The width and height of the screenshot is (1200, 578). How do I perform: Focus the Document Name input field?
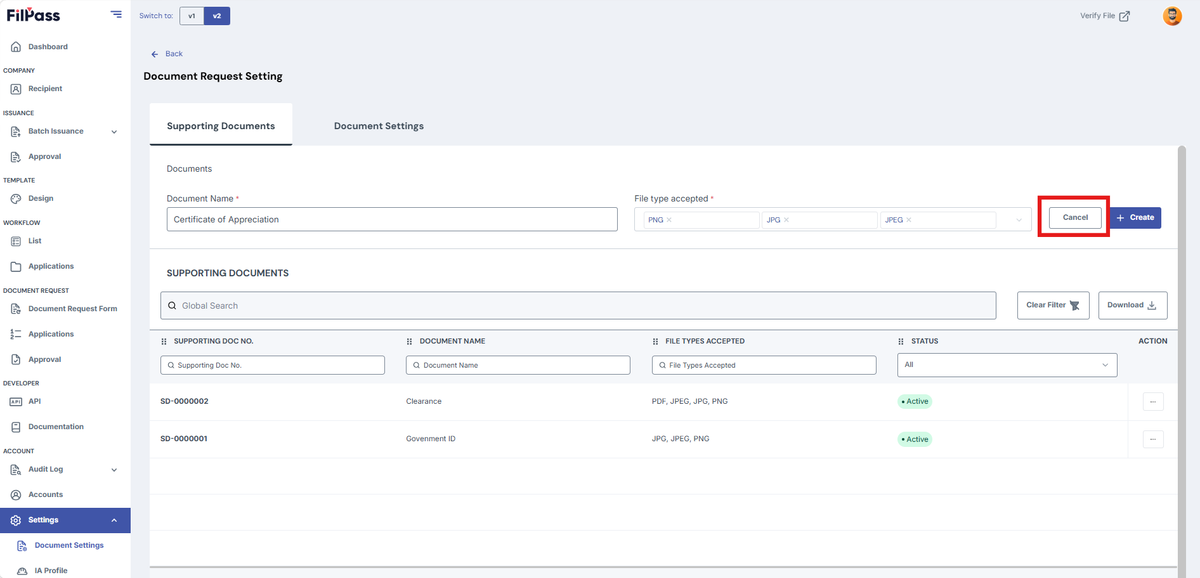(392, 219)
